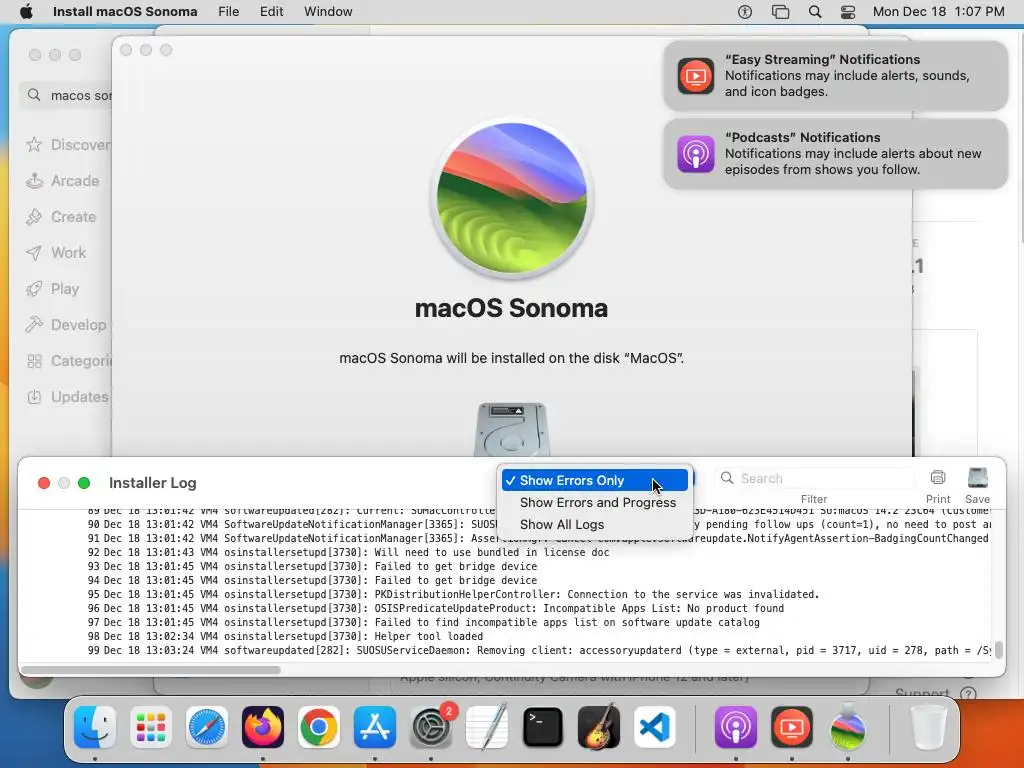This screenshot has width=1024, height=768.
Task: Click log line 92 about license doc
Action: (348, 552)
